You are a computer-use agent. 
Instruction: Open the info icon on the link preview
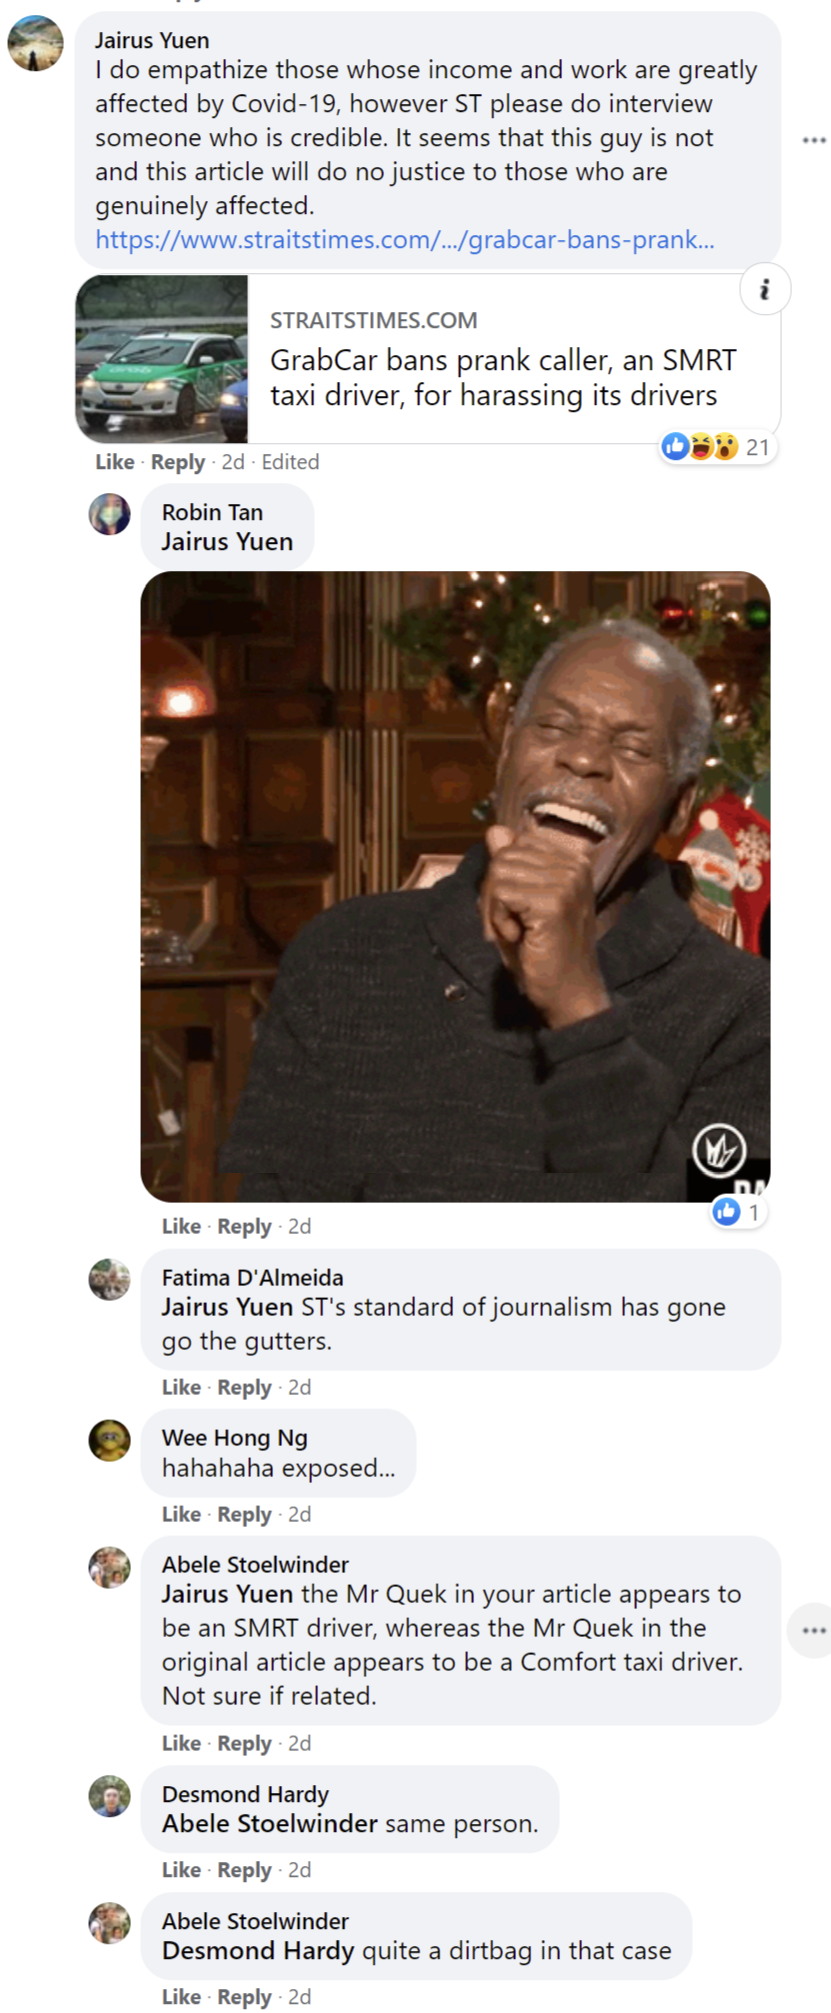tap(765, 290)
